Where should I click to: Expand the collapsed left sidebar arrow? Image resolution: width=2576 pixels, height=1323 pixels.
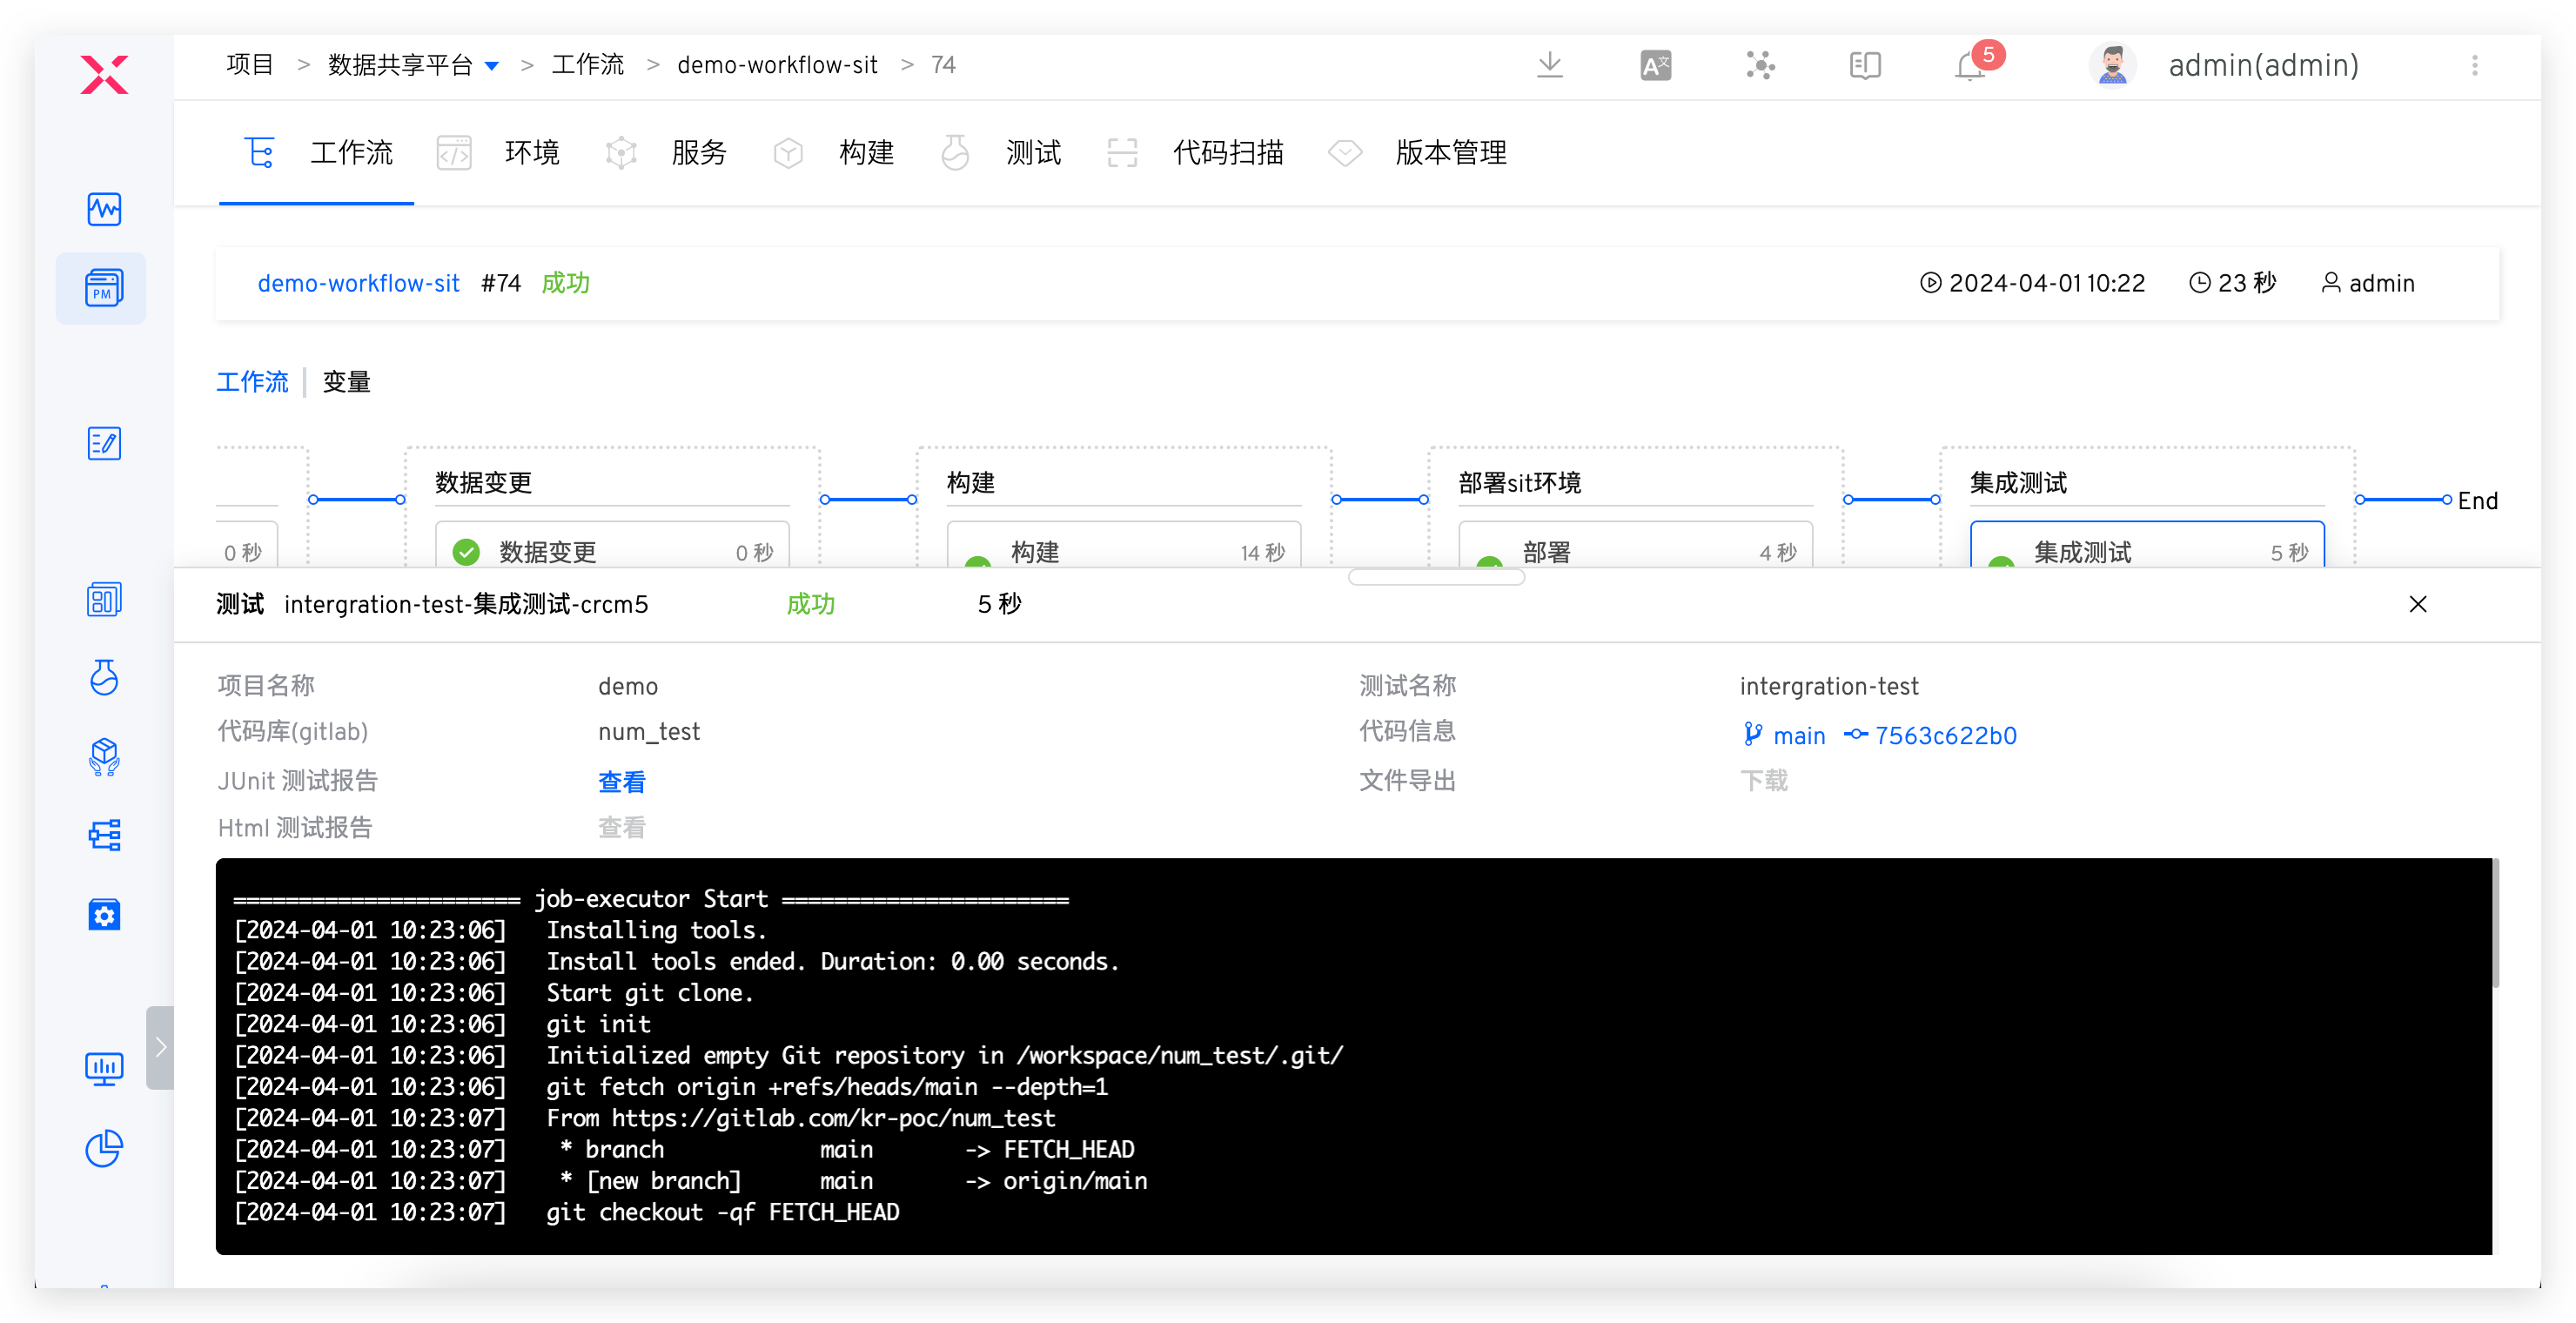[x=160, y=1047]
